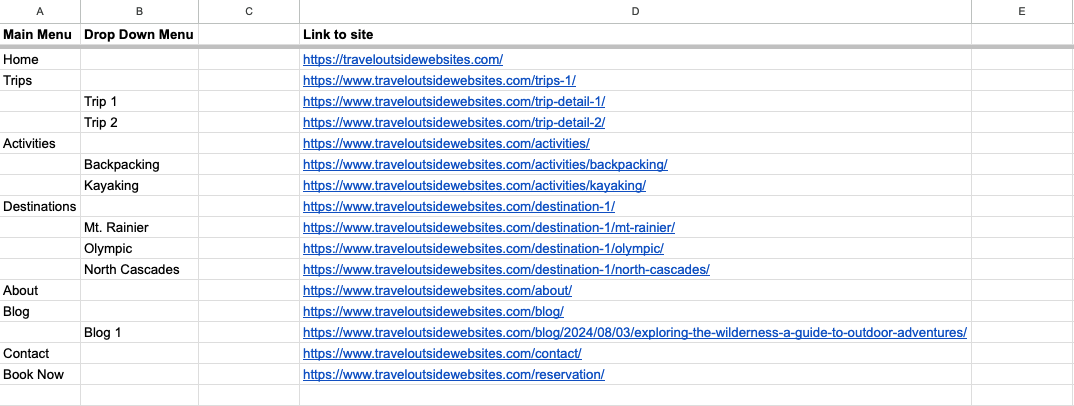Select the Destinations cell

click(40, 206)
